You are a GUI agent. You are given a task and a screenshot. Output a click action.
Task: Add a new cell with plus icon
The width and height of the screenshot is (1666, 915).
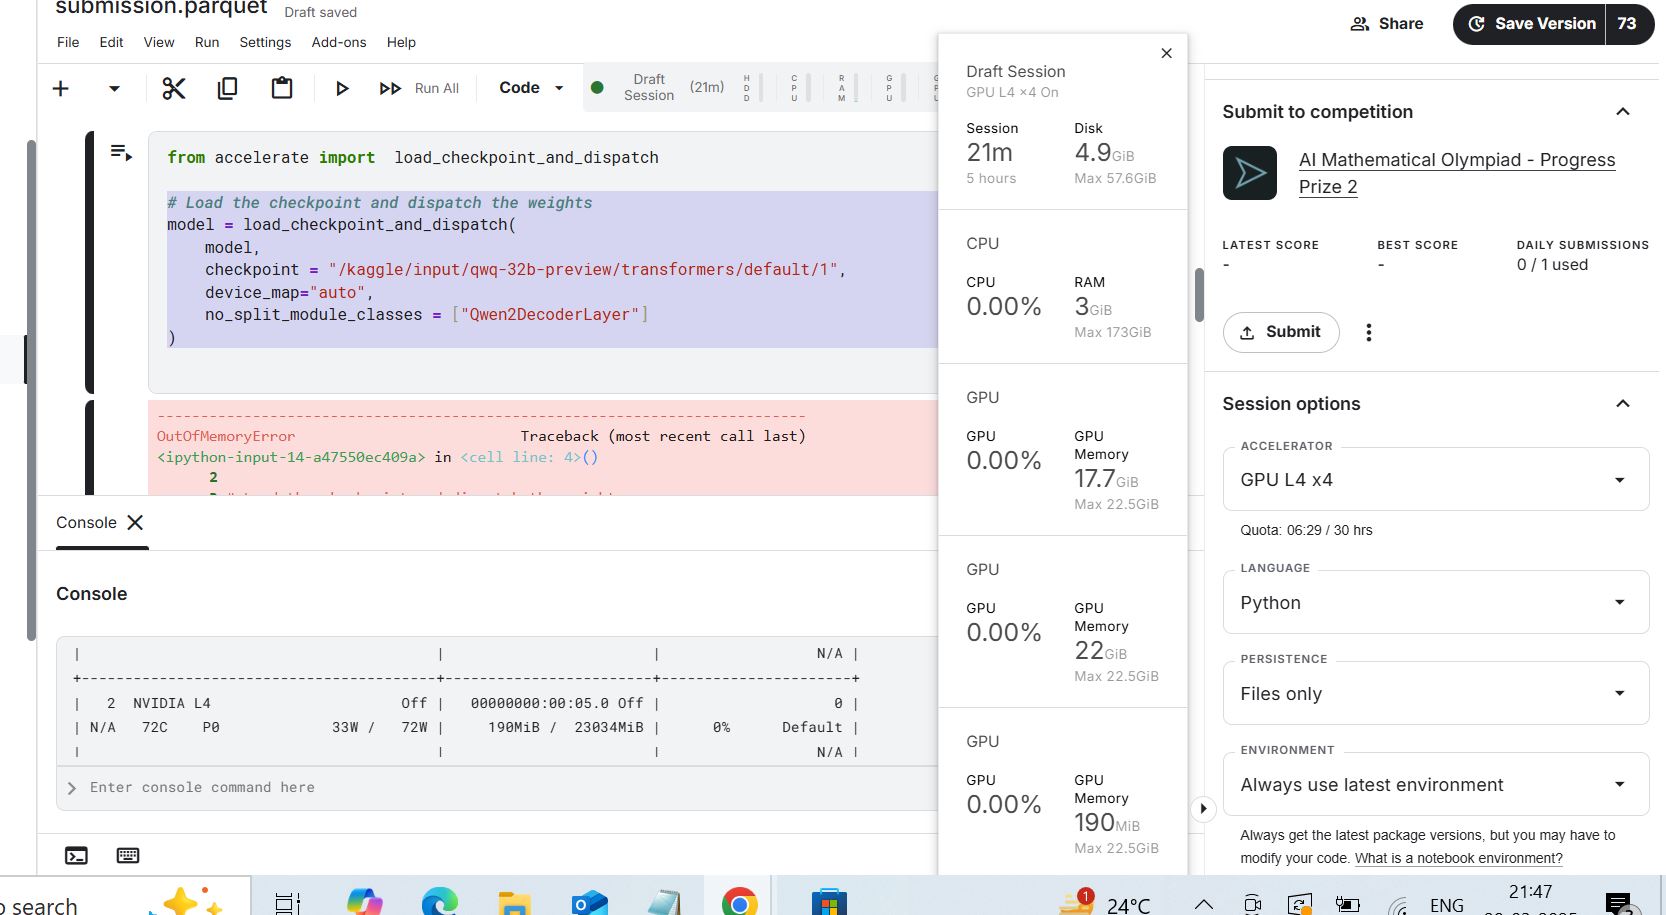tap(61, 88)
